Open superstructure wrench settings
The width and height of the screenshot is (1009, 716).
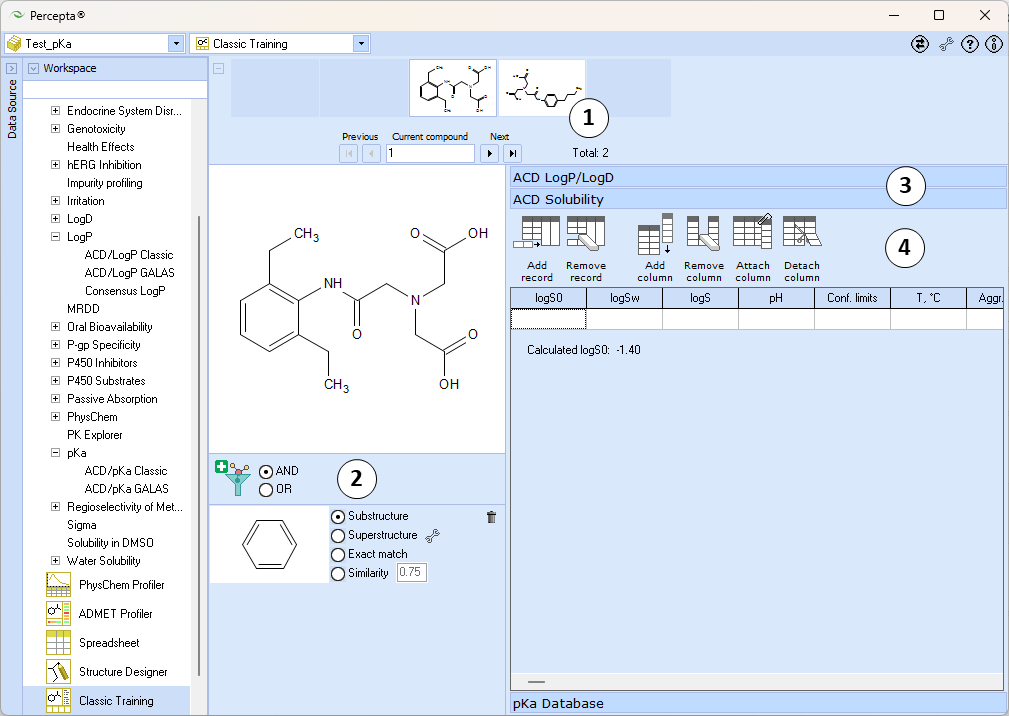point(432,535)
